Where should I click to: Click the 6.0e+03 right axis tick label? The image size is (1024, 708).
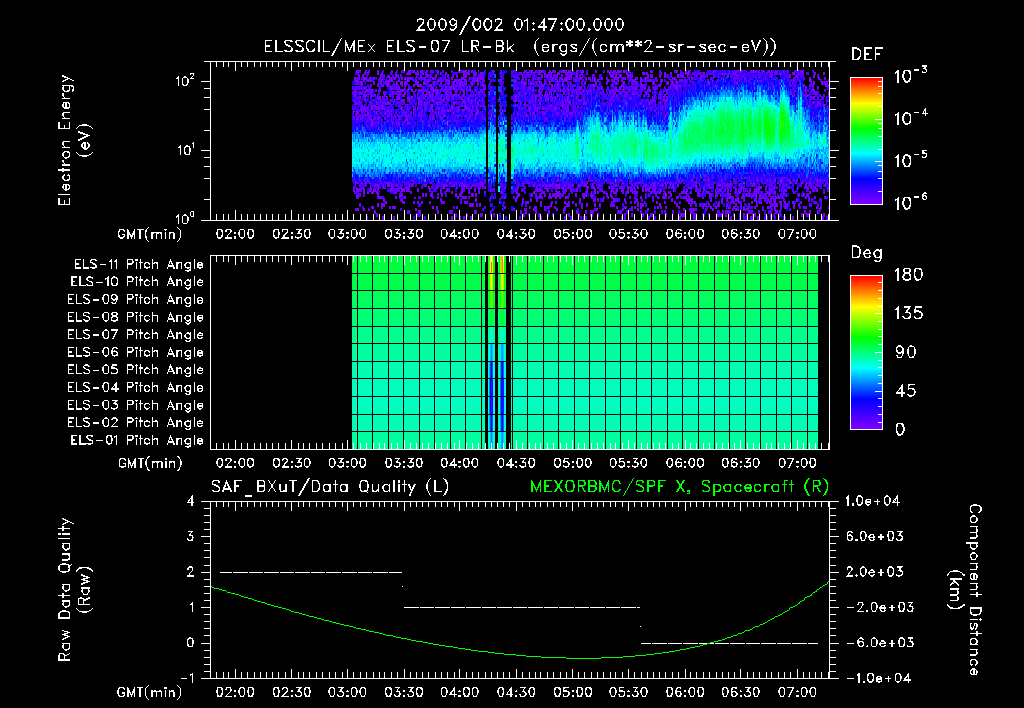click(x=874, y=537)
